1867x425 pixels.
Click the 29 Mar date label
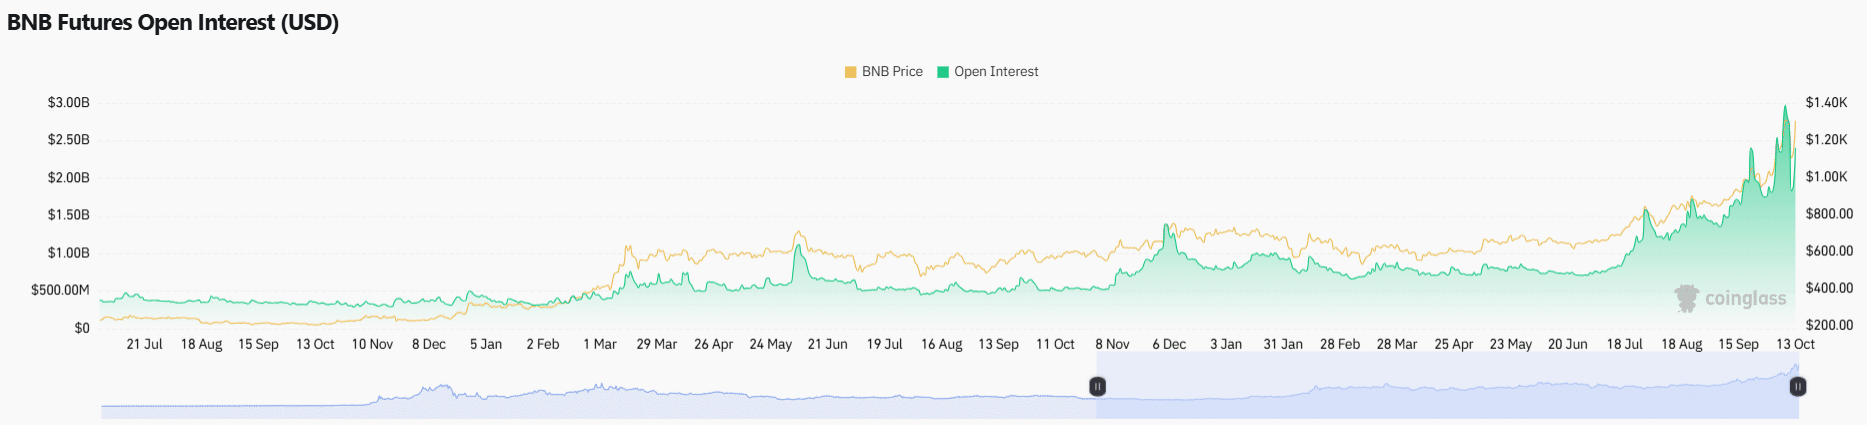tap(657, 344)
